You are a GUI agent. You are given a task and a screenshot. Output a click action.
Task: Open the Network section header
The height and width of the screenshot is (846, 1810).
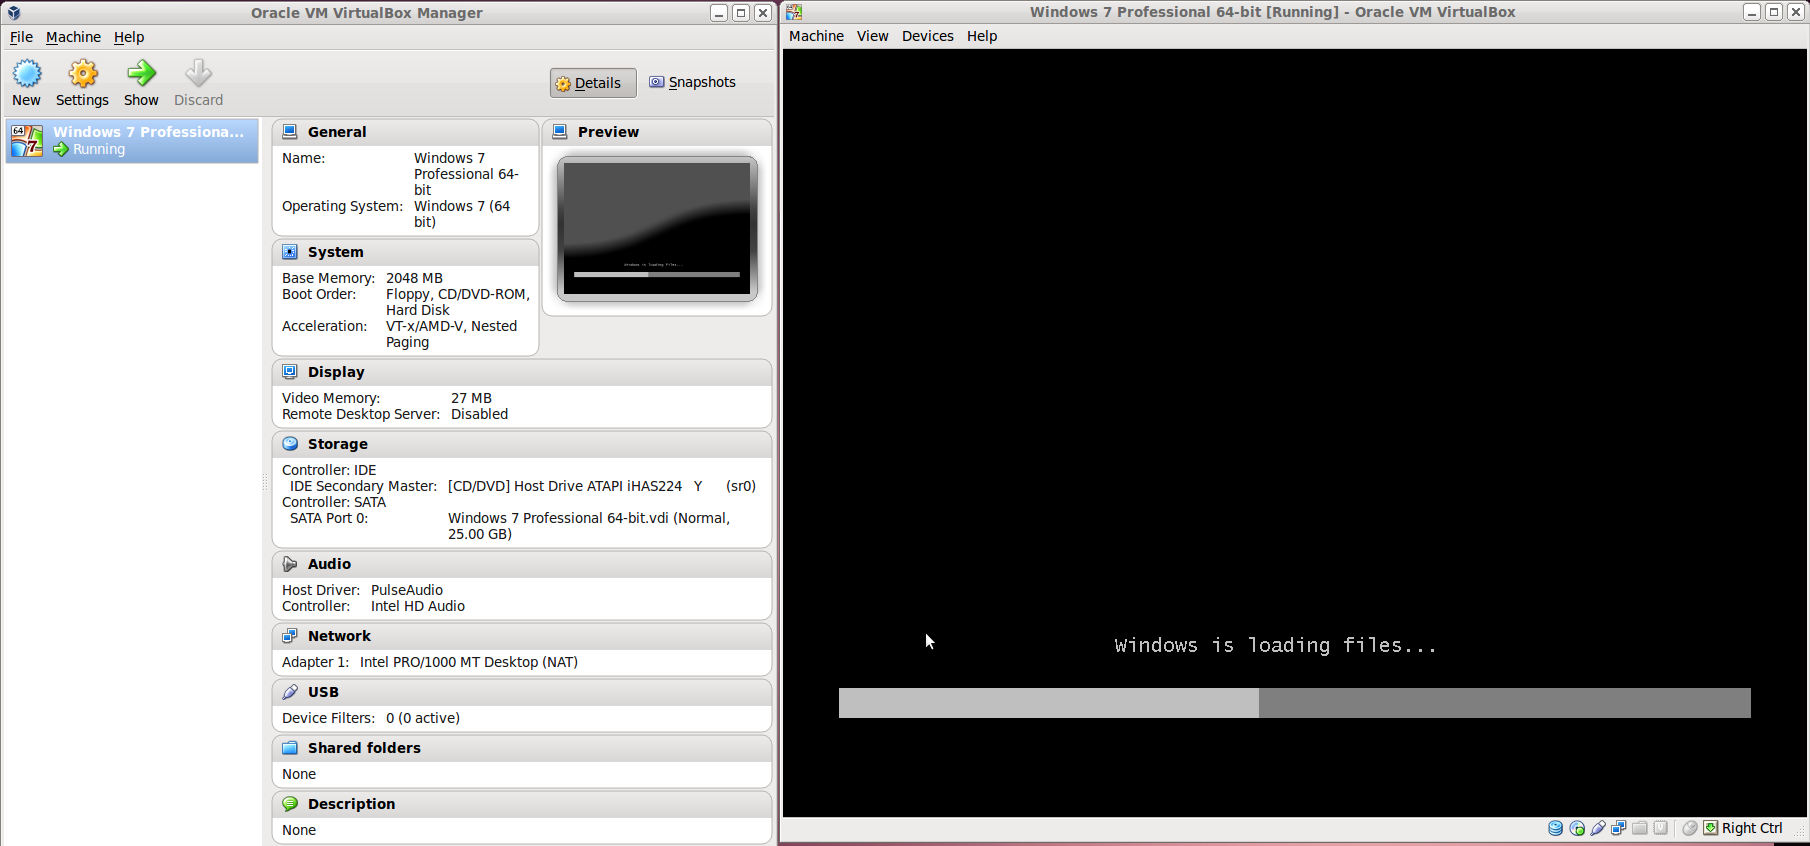tap(521, 636)
